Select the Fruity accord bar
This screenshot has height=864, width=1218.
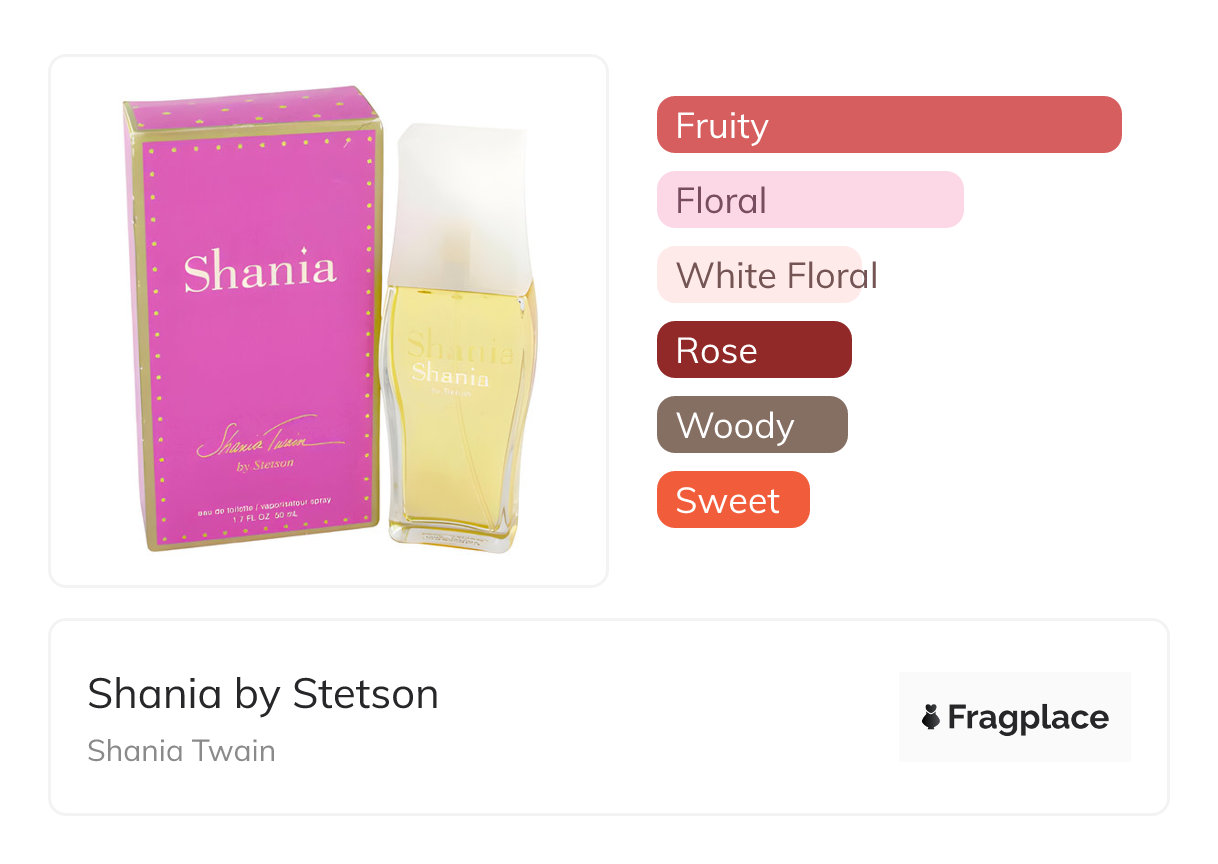coord(888,125)
